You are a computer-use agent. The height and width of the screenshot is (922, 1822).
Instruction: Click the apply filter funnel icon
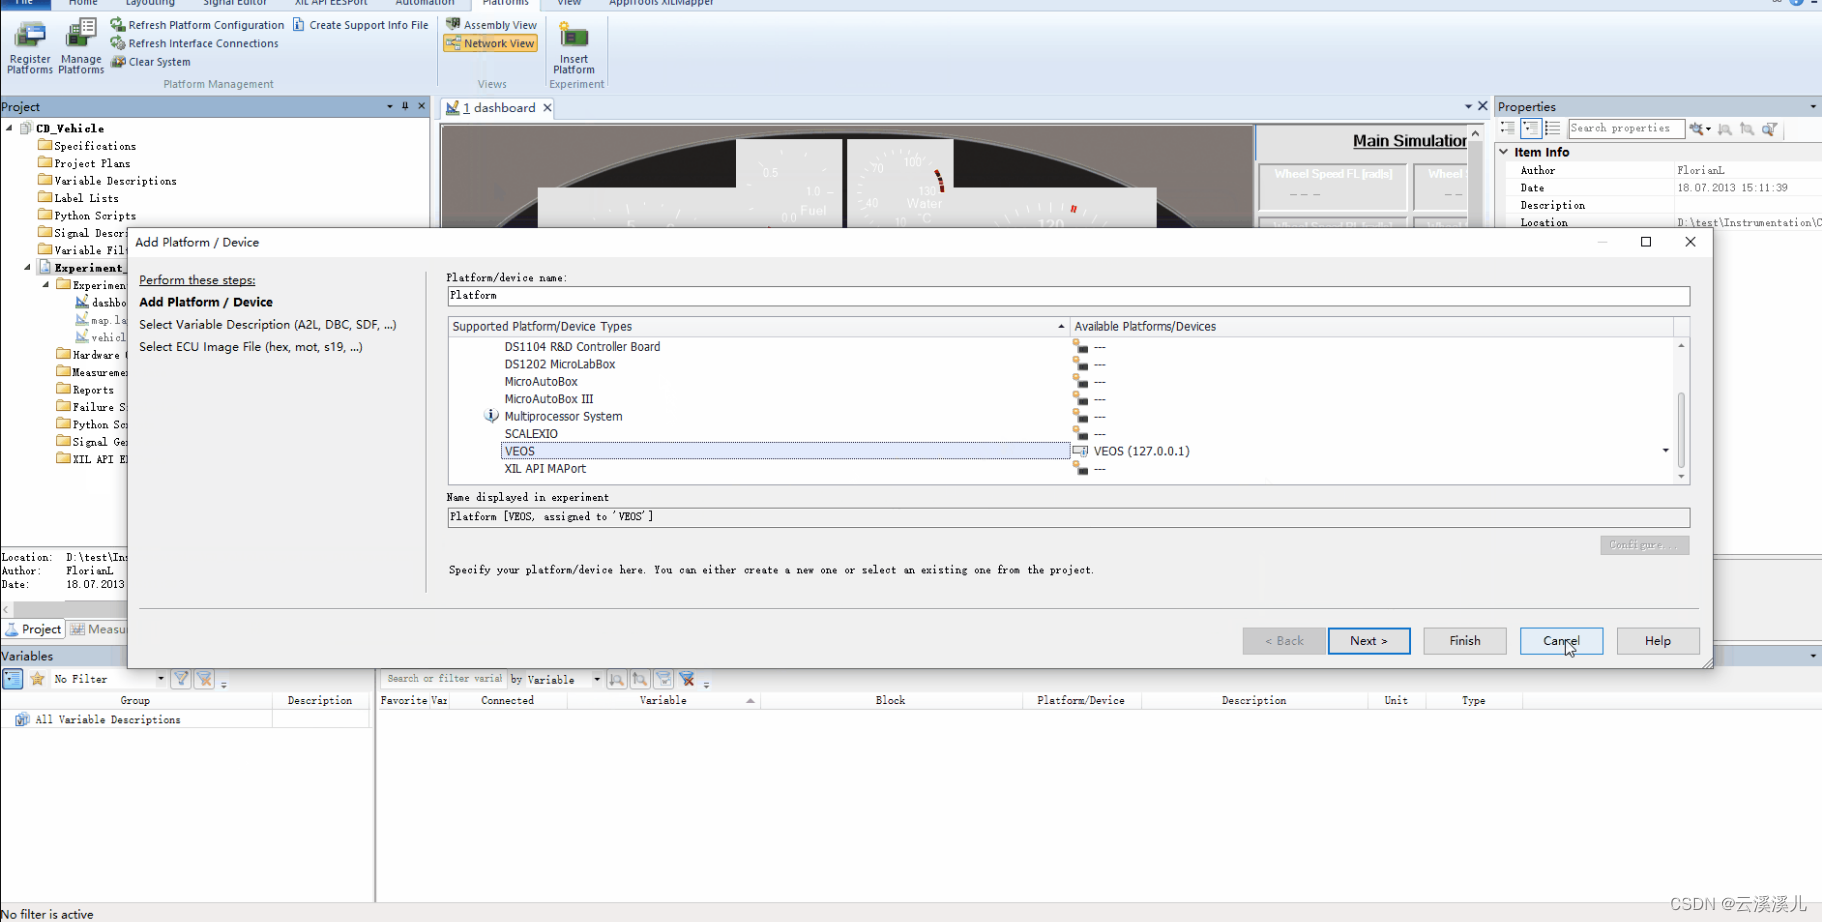click(181, 679)
